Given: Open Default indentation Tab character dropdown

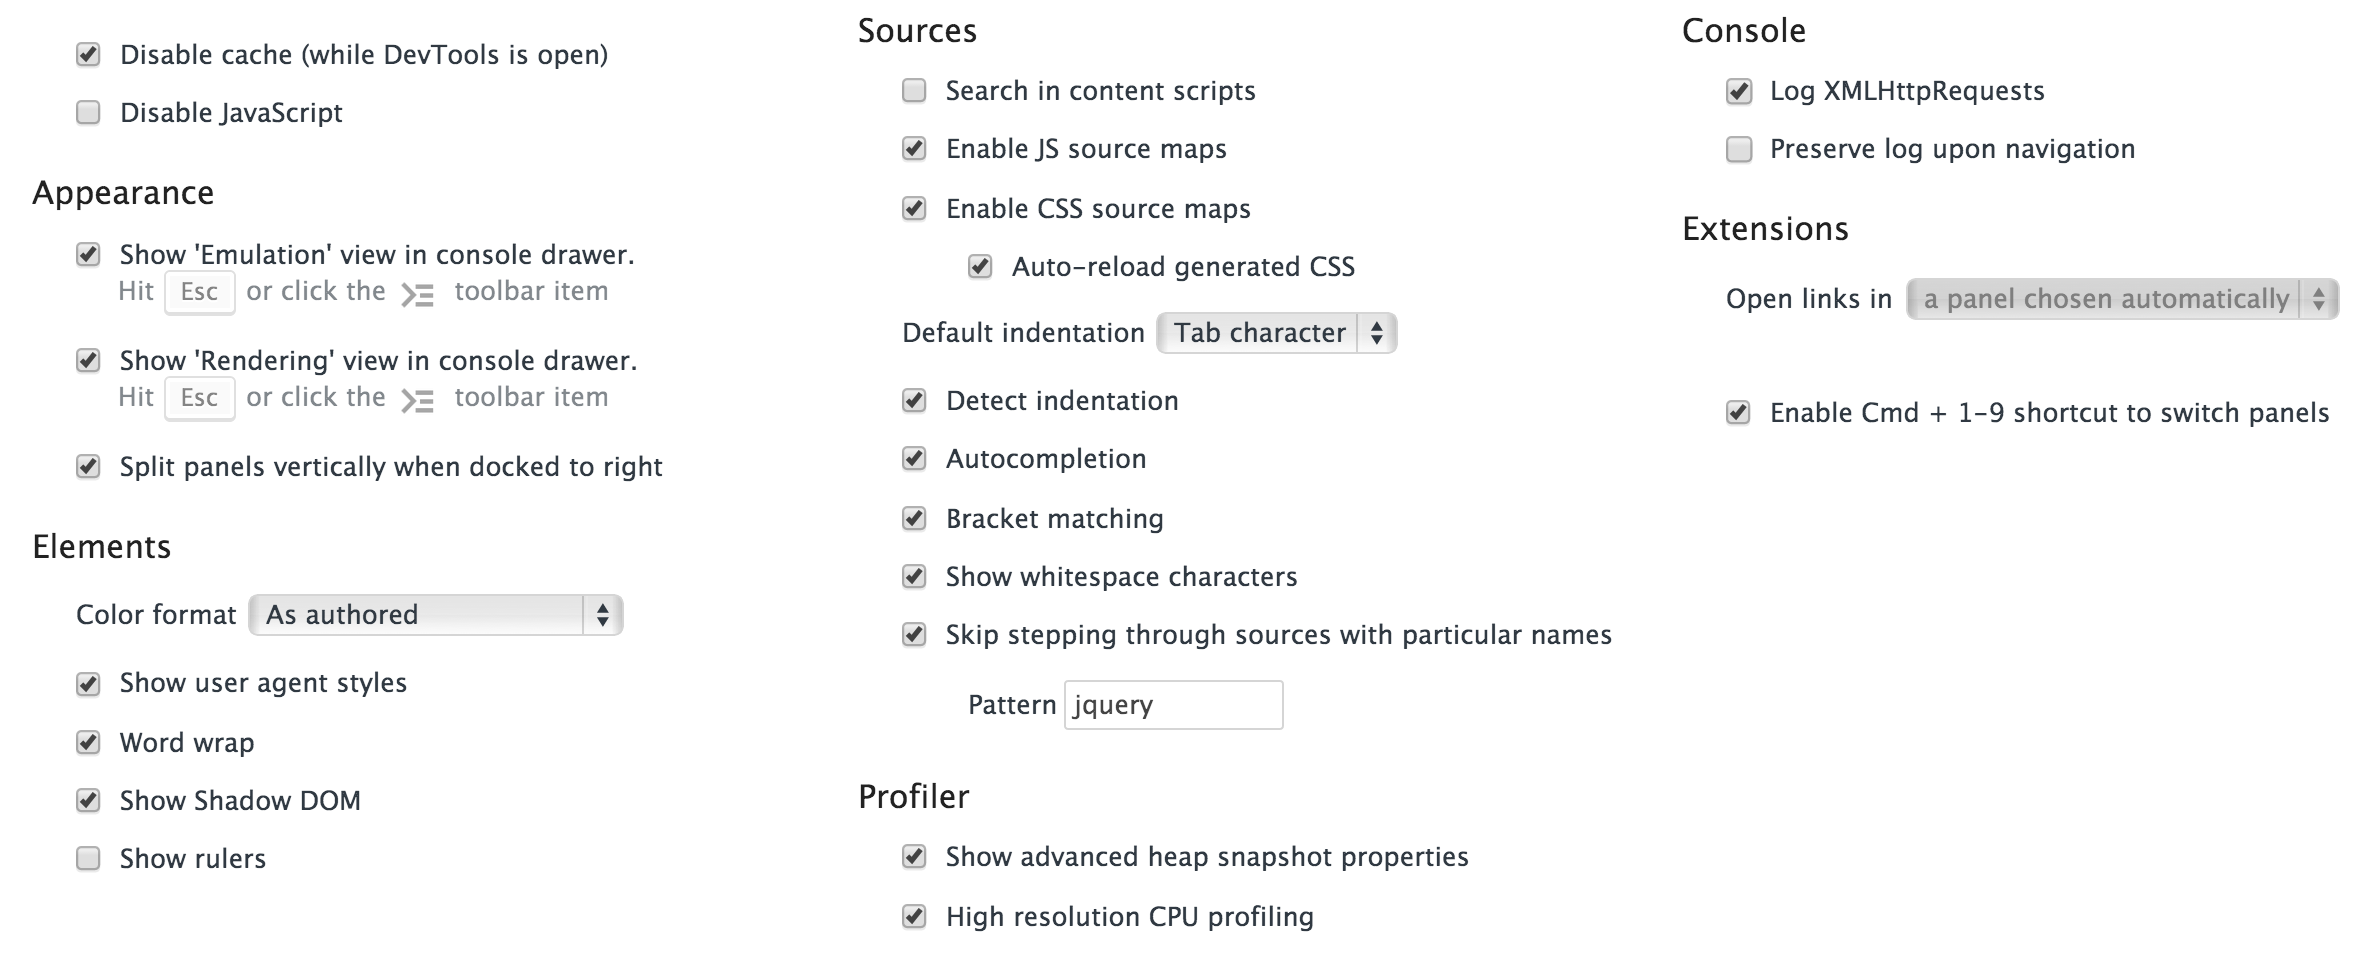Looking at the screenshot, I should pos(1276,333).
